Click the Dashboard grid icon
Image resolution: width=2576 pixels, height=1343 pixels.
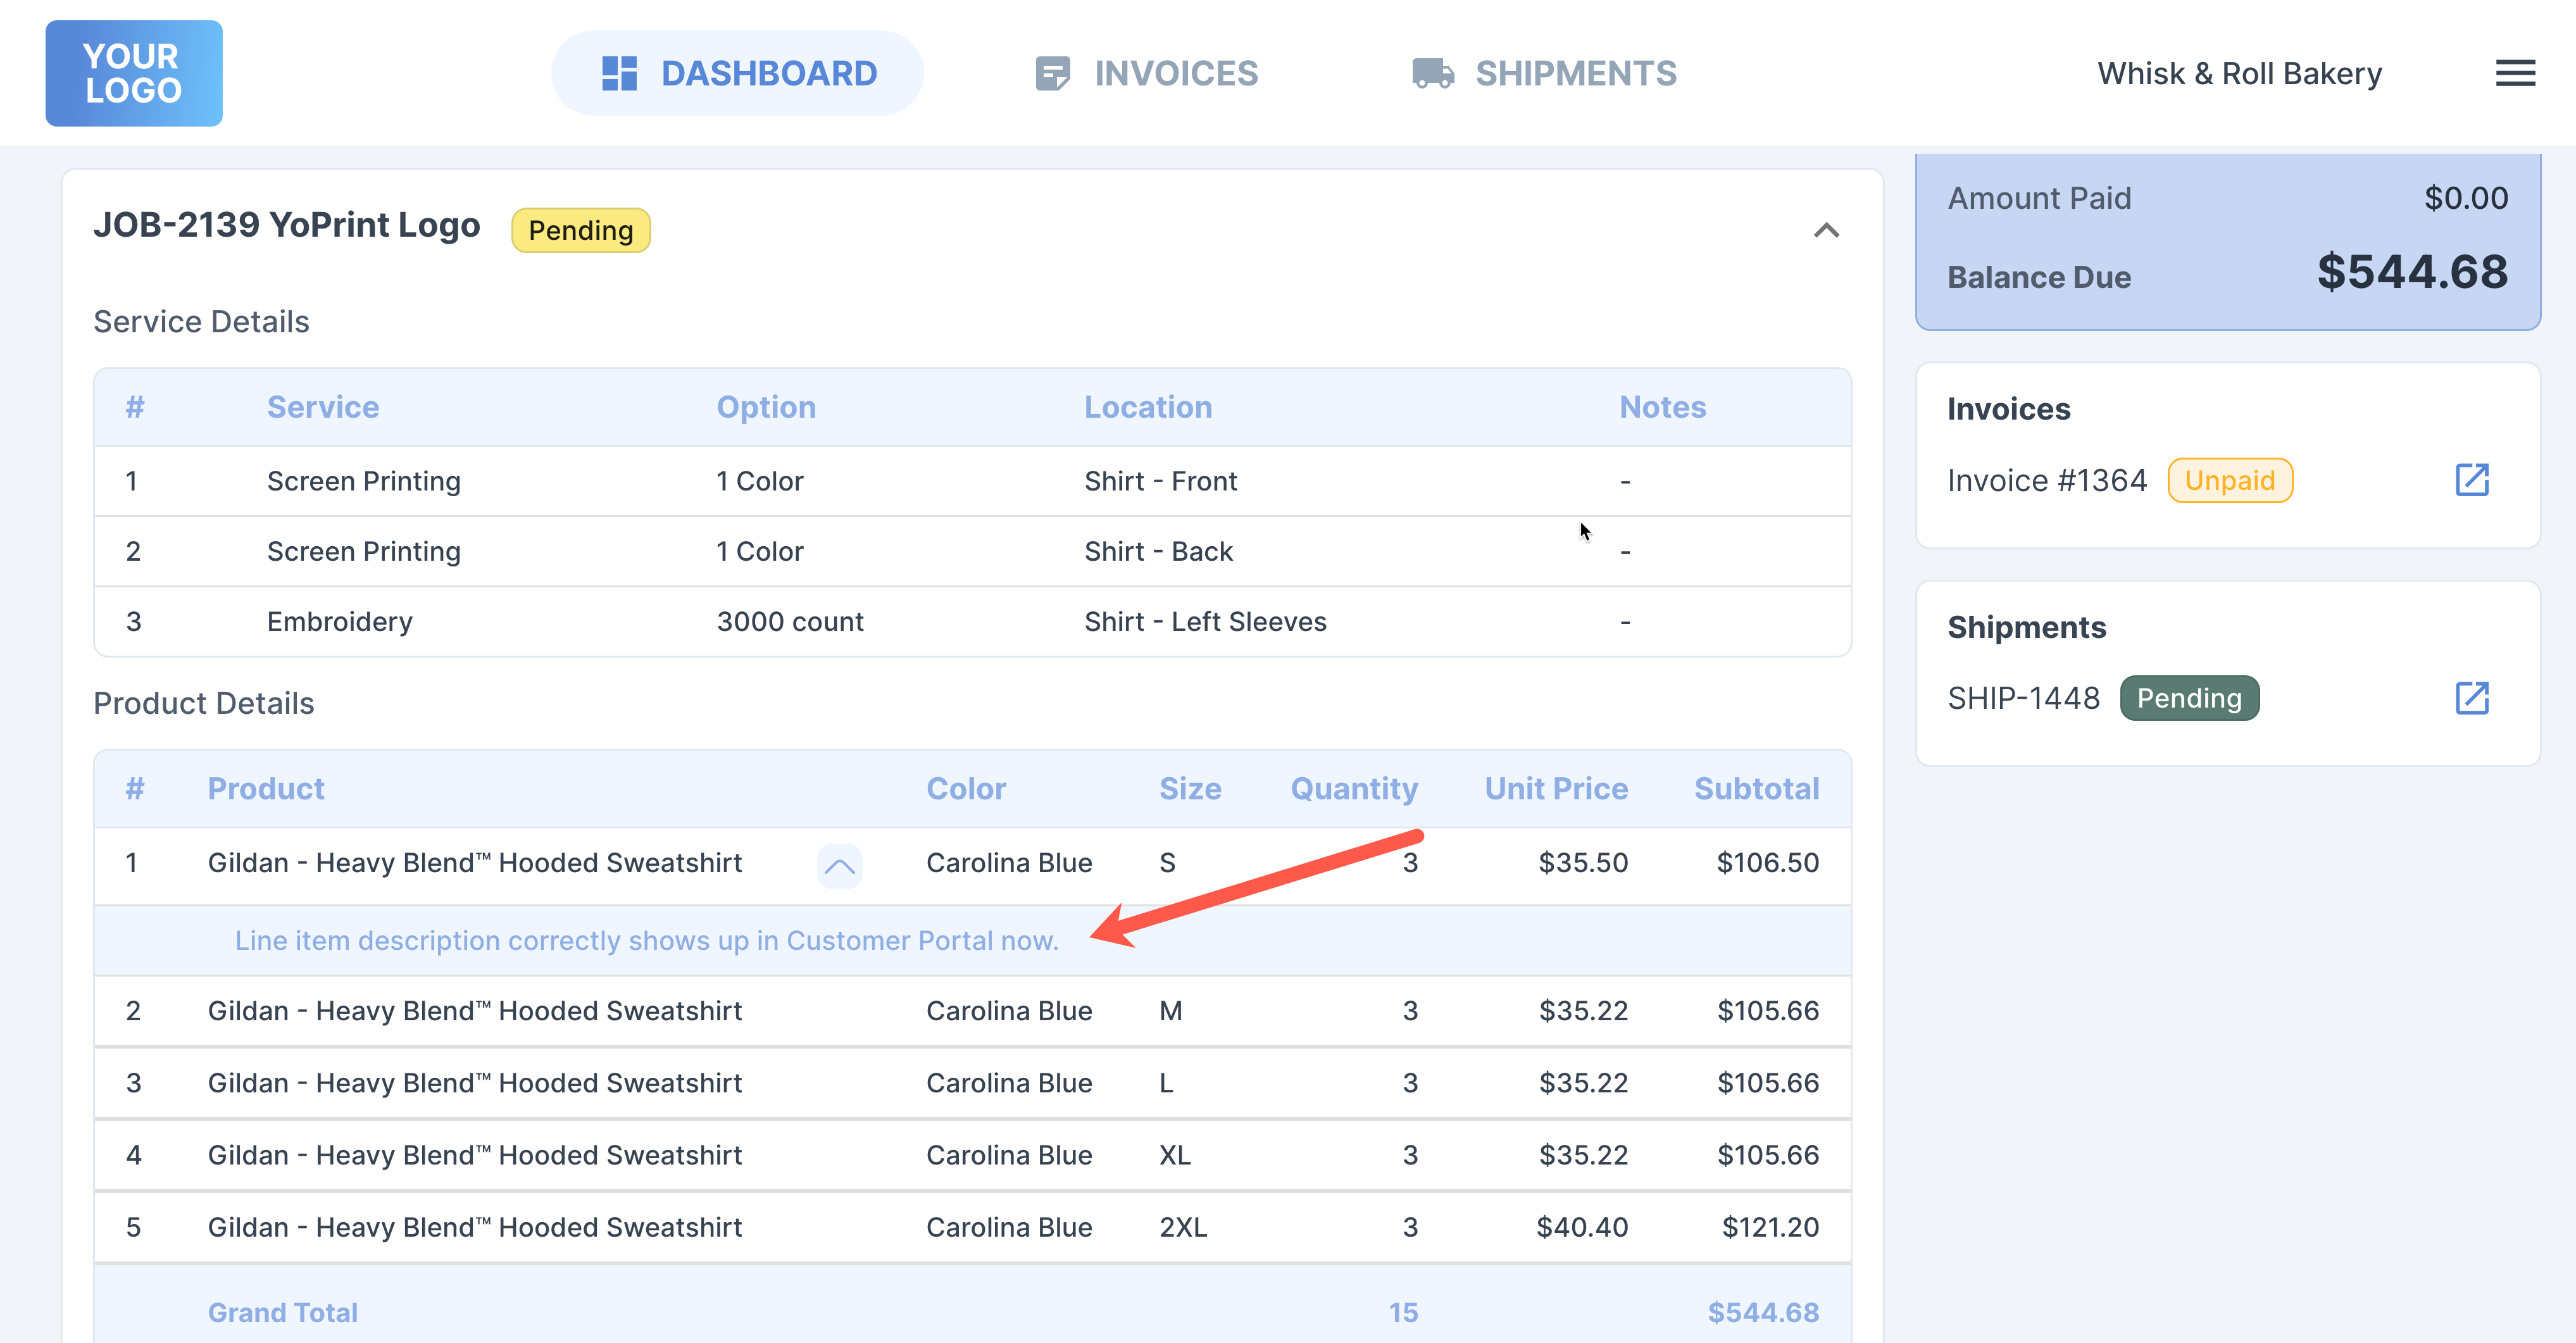(x=619, y=73)
